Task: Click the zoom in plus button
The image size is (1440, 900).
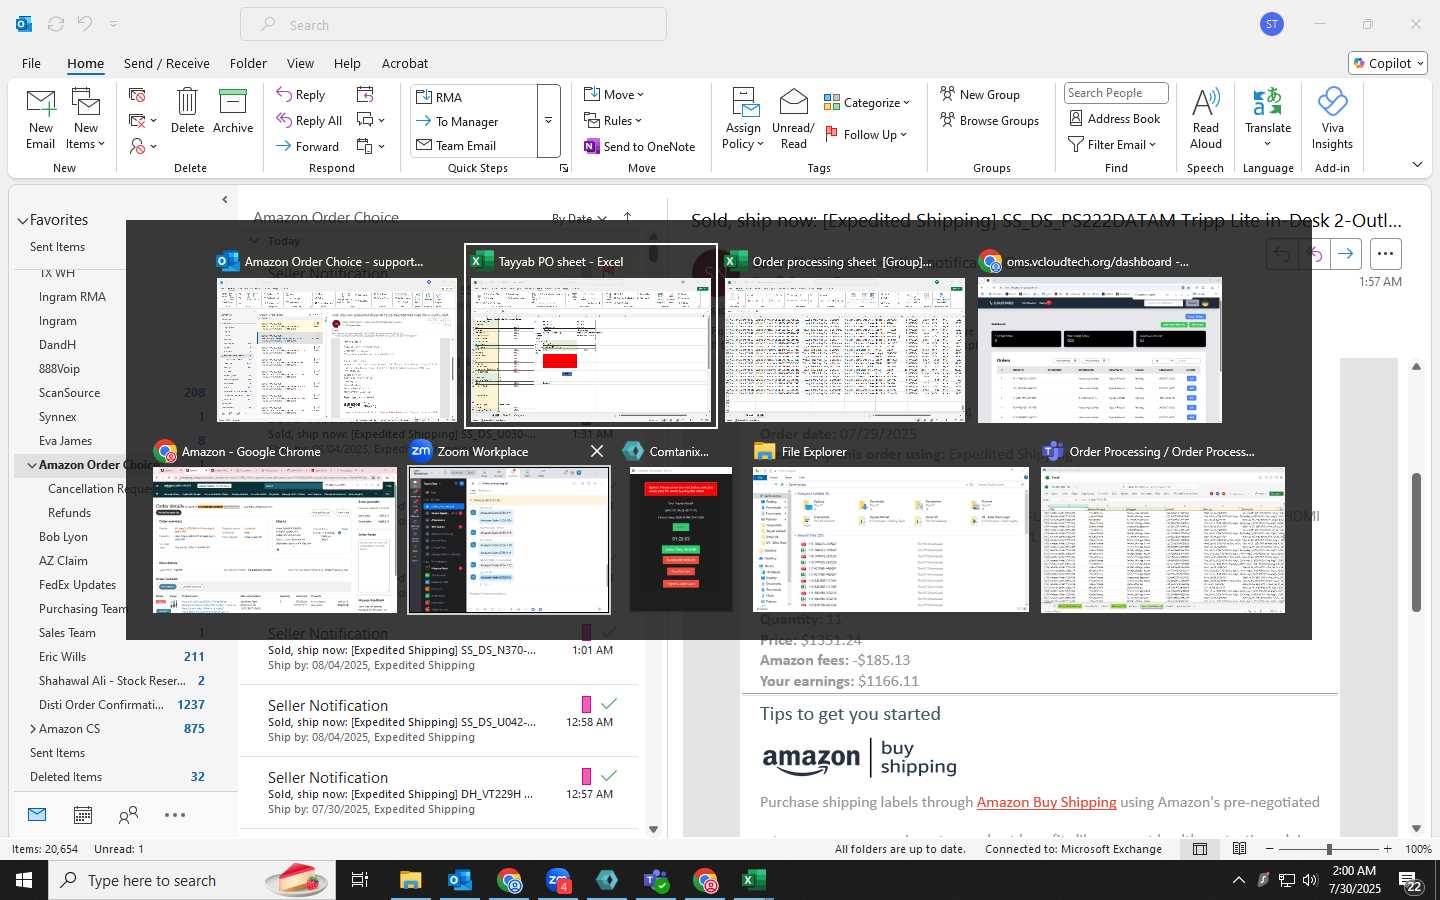Action: 1388,849
